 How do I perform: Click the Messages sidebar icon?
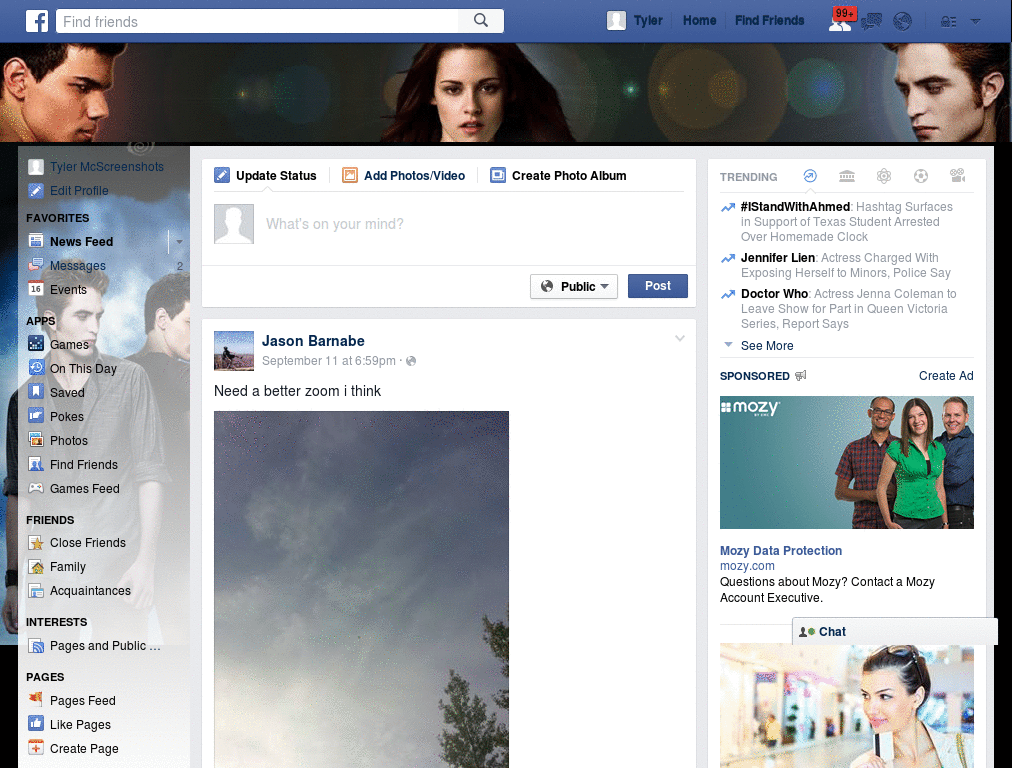pyautogui.click(x=36, y=265)
